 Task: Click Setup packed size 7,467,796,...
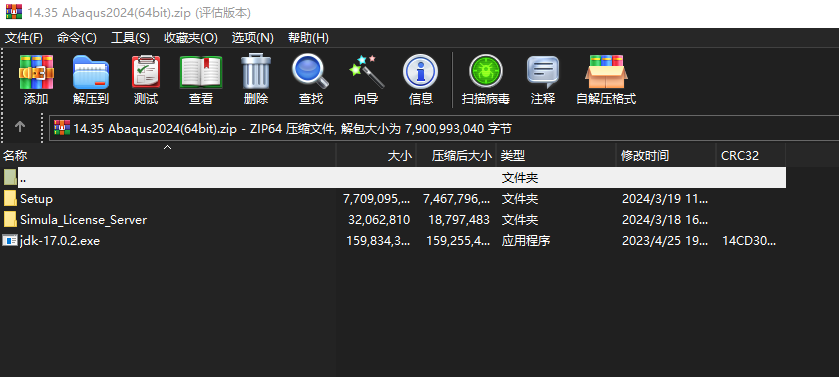[456, 198]
